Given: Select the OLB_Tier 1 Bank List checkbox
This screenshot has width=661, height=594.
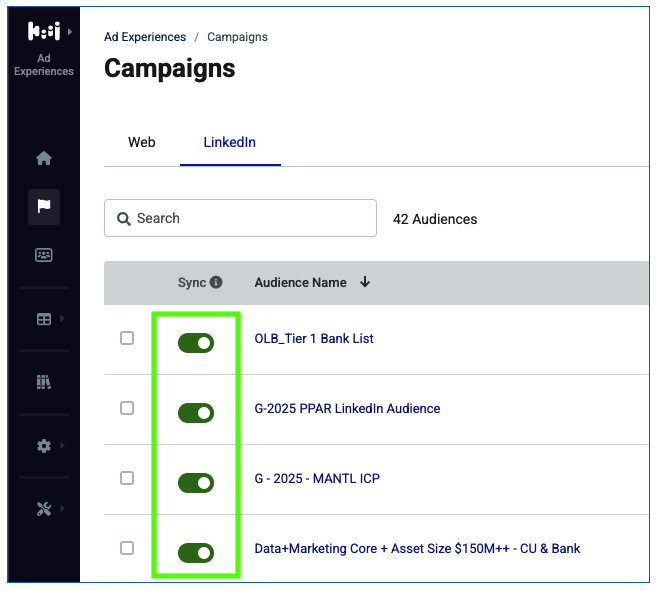Looking at the screenshot, I should point(127,338).
